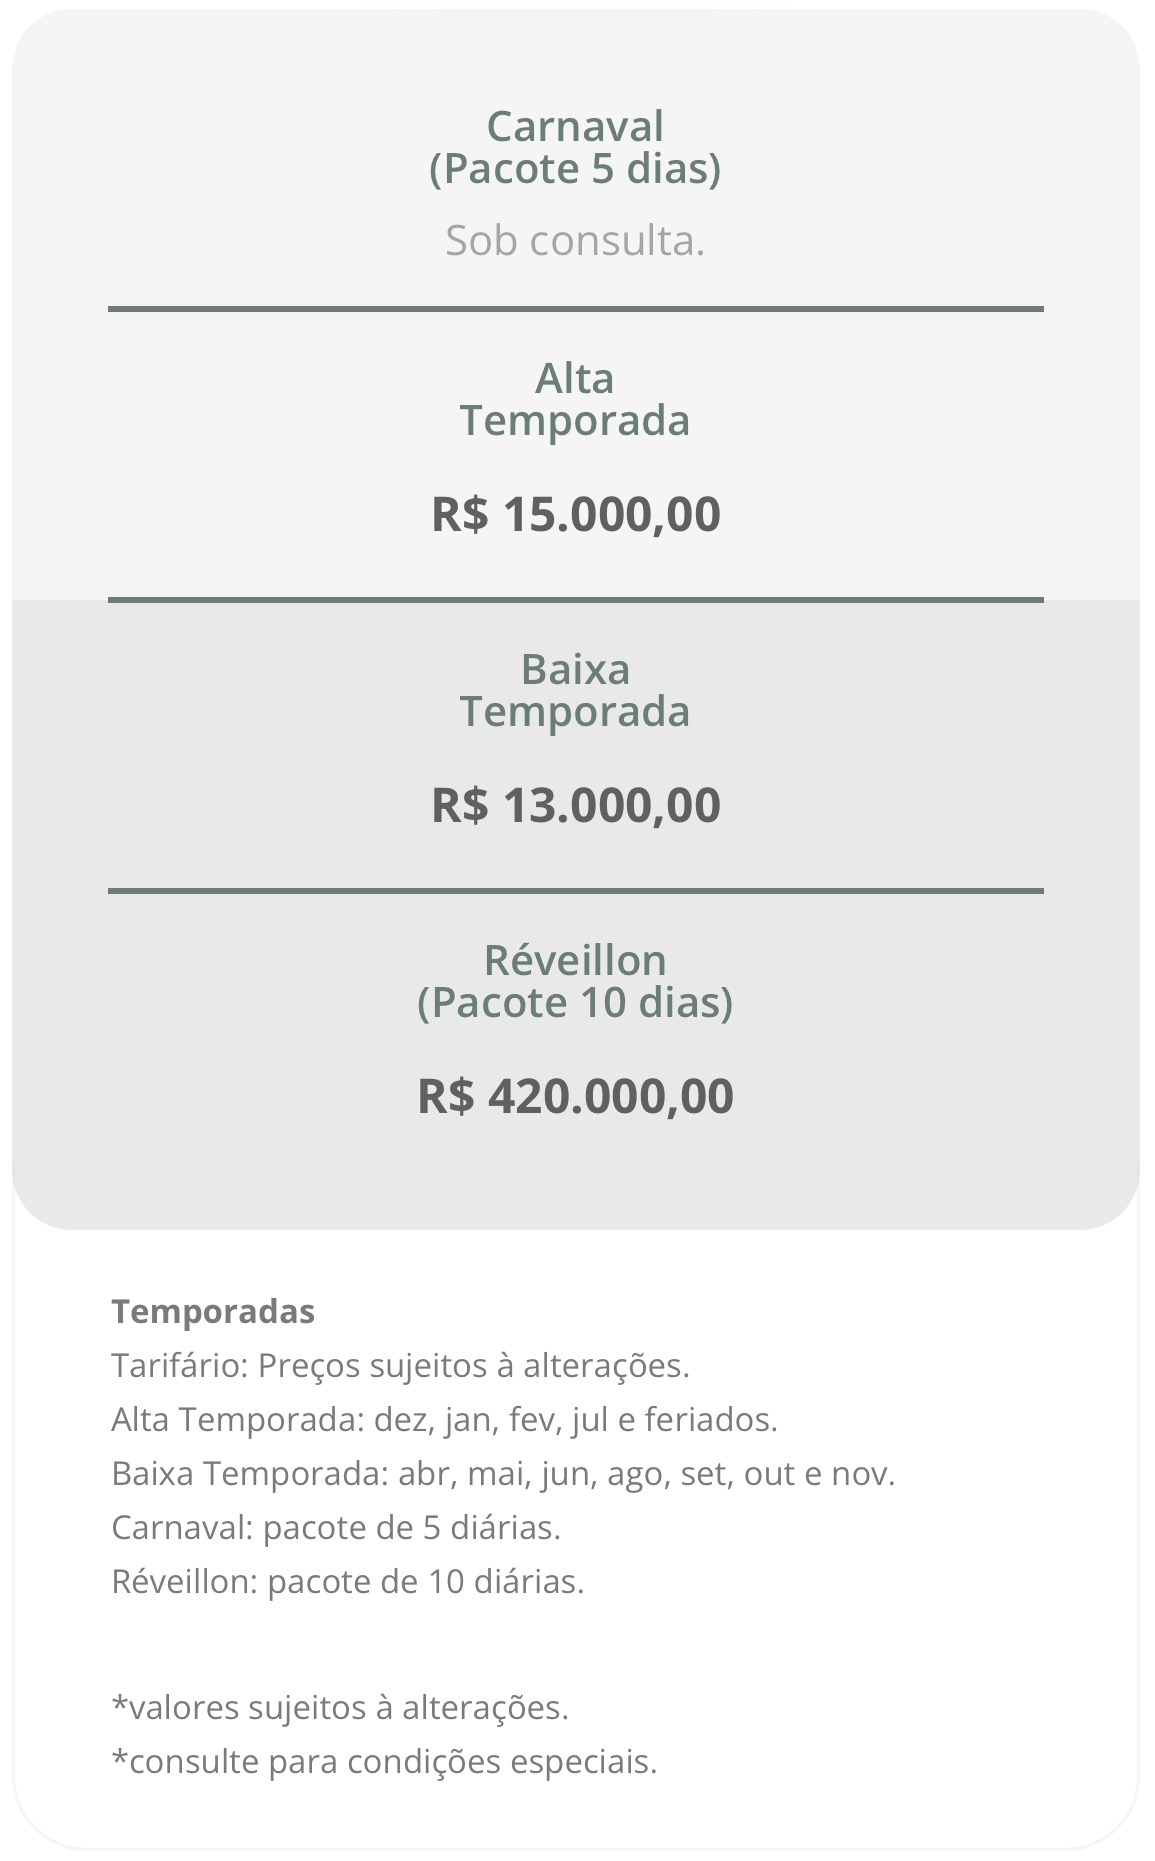The image size is (1155, 1861).
Task: Click the "Réveillon: pacote de 10 diárias" note
Action: [347, 1581]
